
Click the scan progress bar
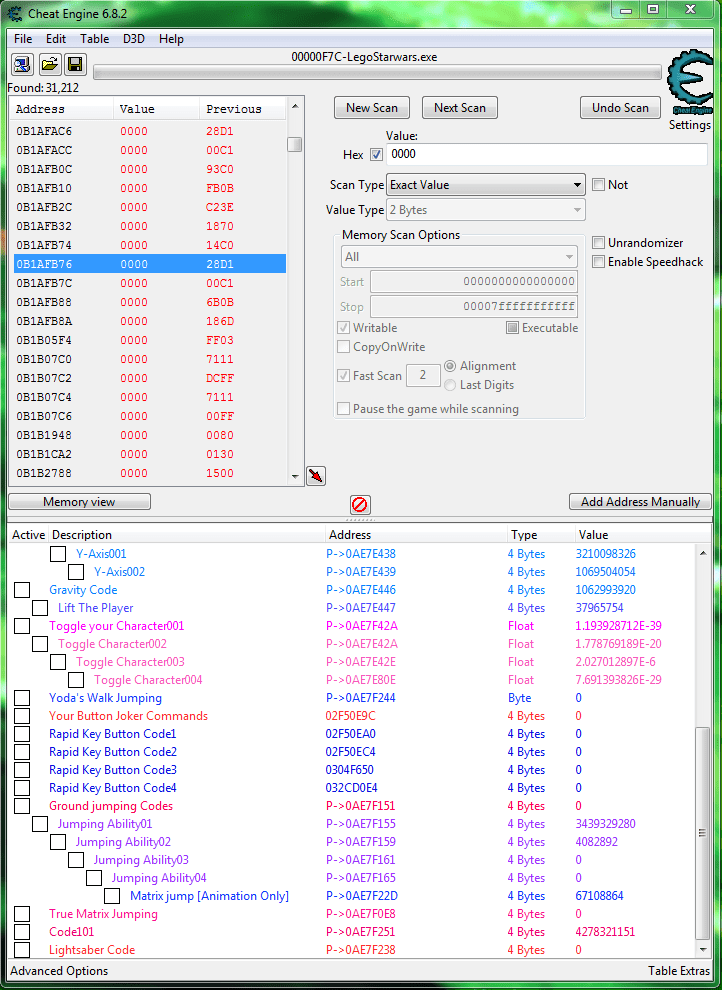point(377,73)
